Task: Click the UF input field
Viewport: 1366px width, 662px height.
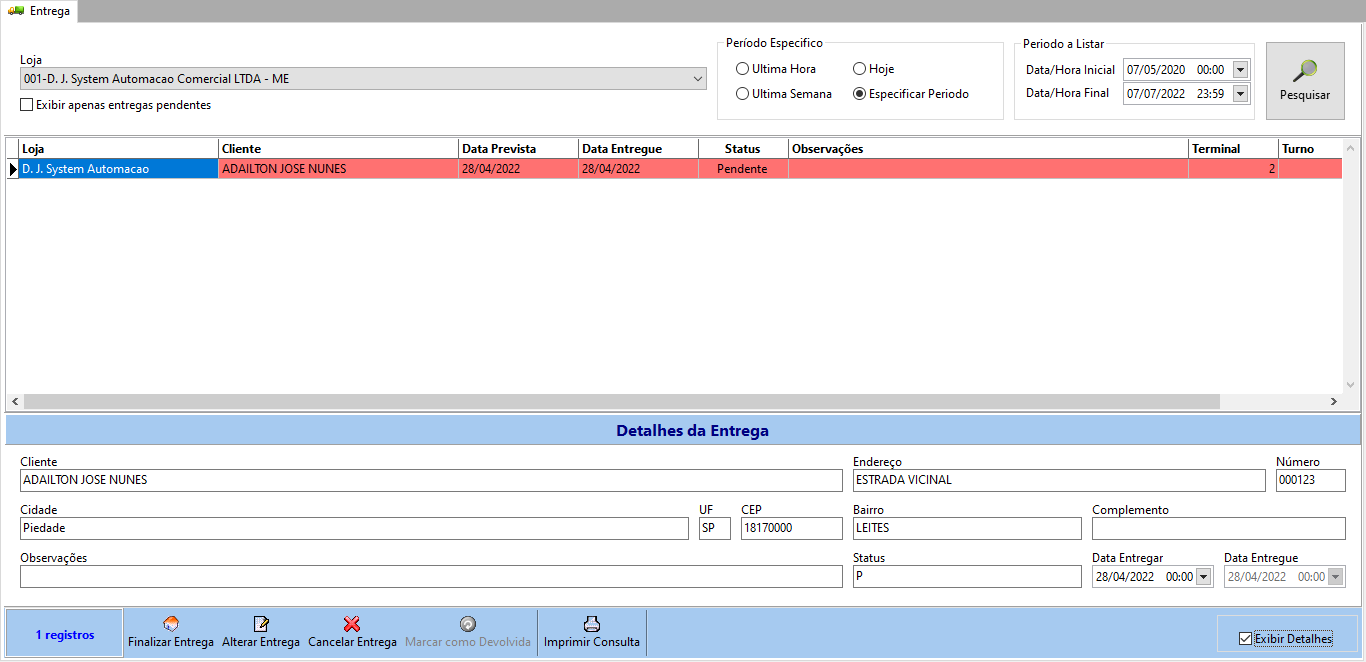Action: (x=715, y=528)
